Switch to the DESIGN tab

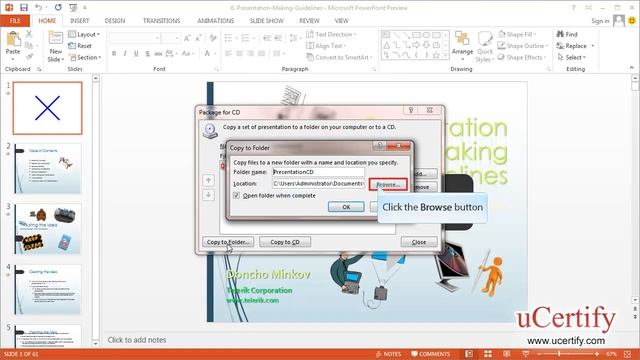point(115,20)
